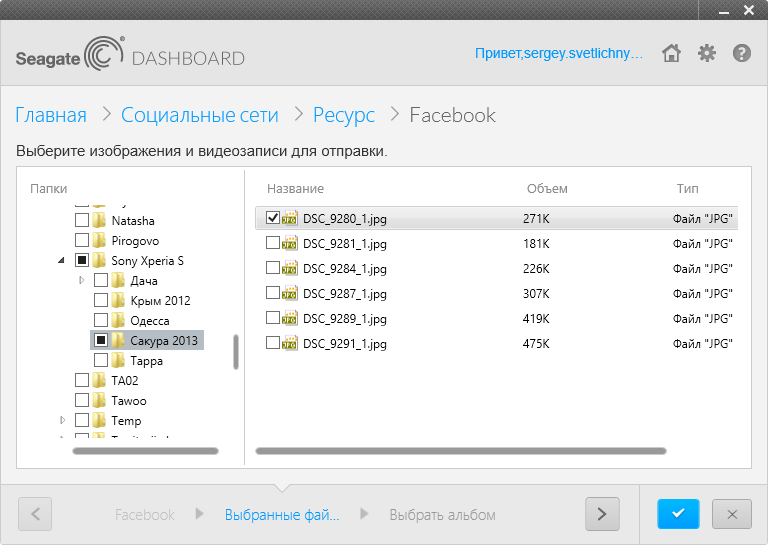The height and width of the screenshot is (545, 768).
Task: Select Facebook wizard step
Action: (144, 515)
